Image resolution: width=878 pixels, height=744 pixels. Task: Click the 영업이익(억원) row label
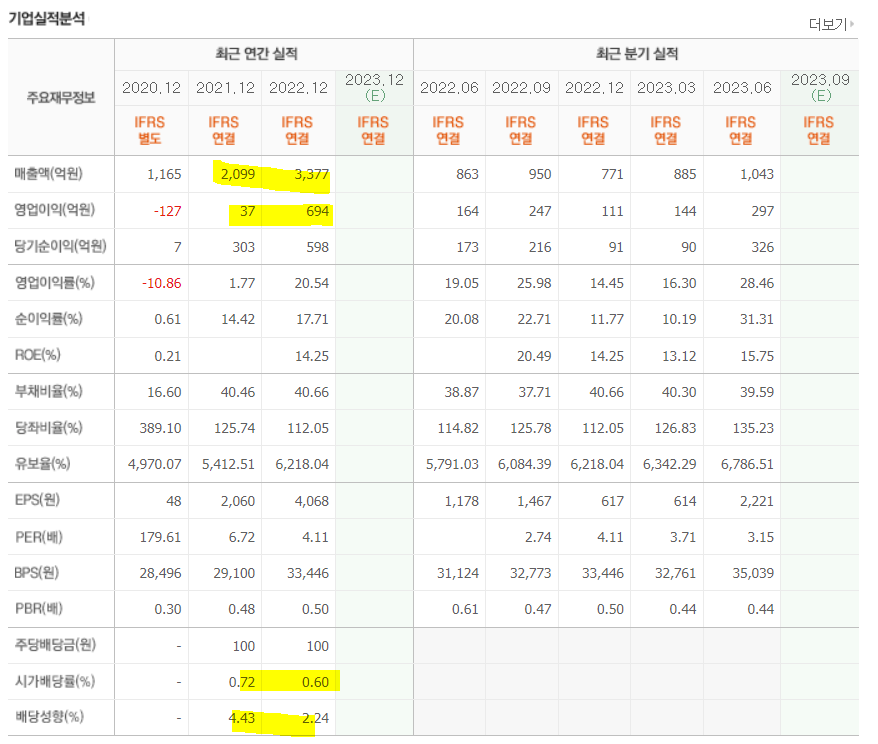[55, 210]
